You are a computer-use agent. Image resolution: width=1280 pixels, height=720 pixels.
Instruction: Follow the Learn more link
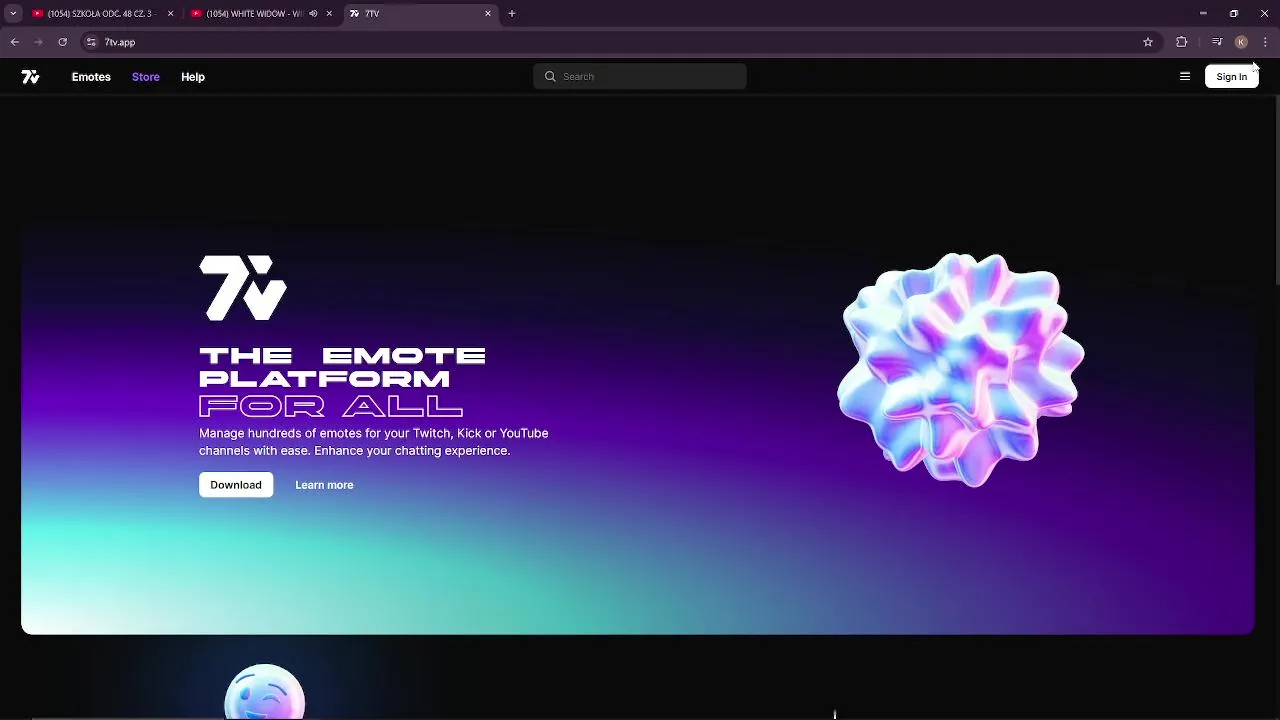(324, 485)
